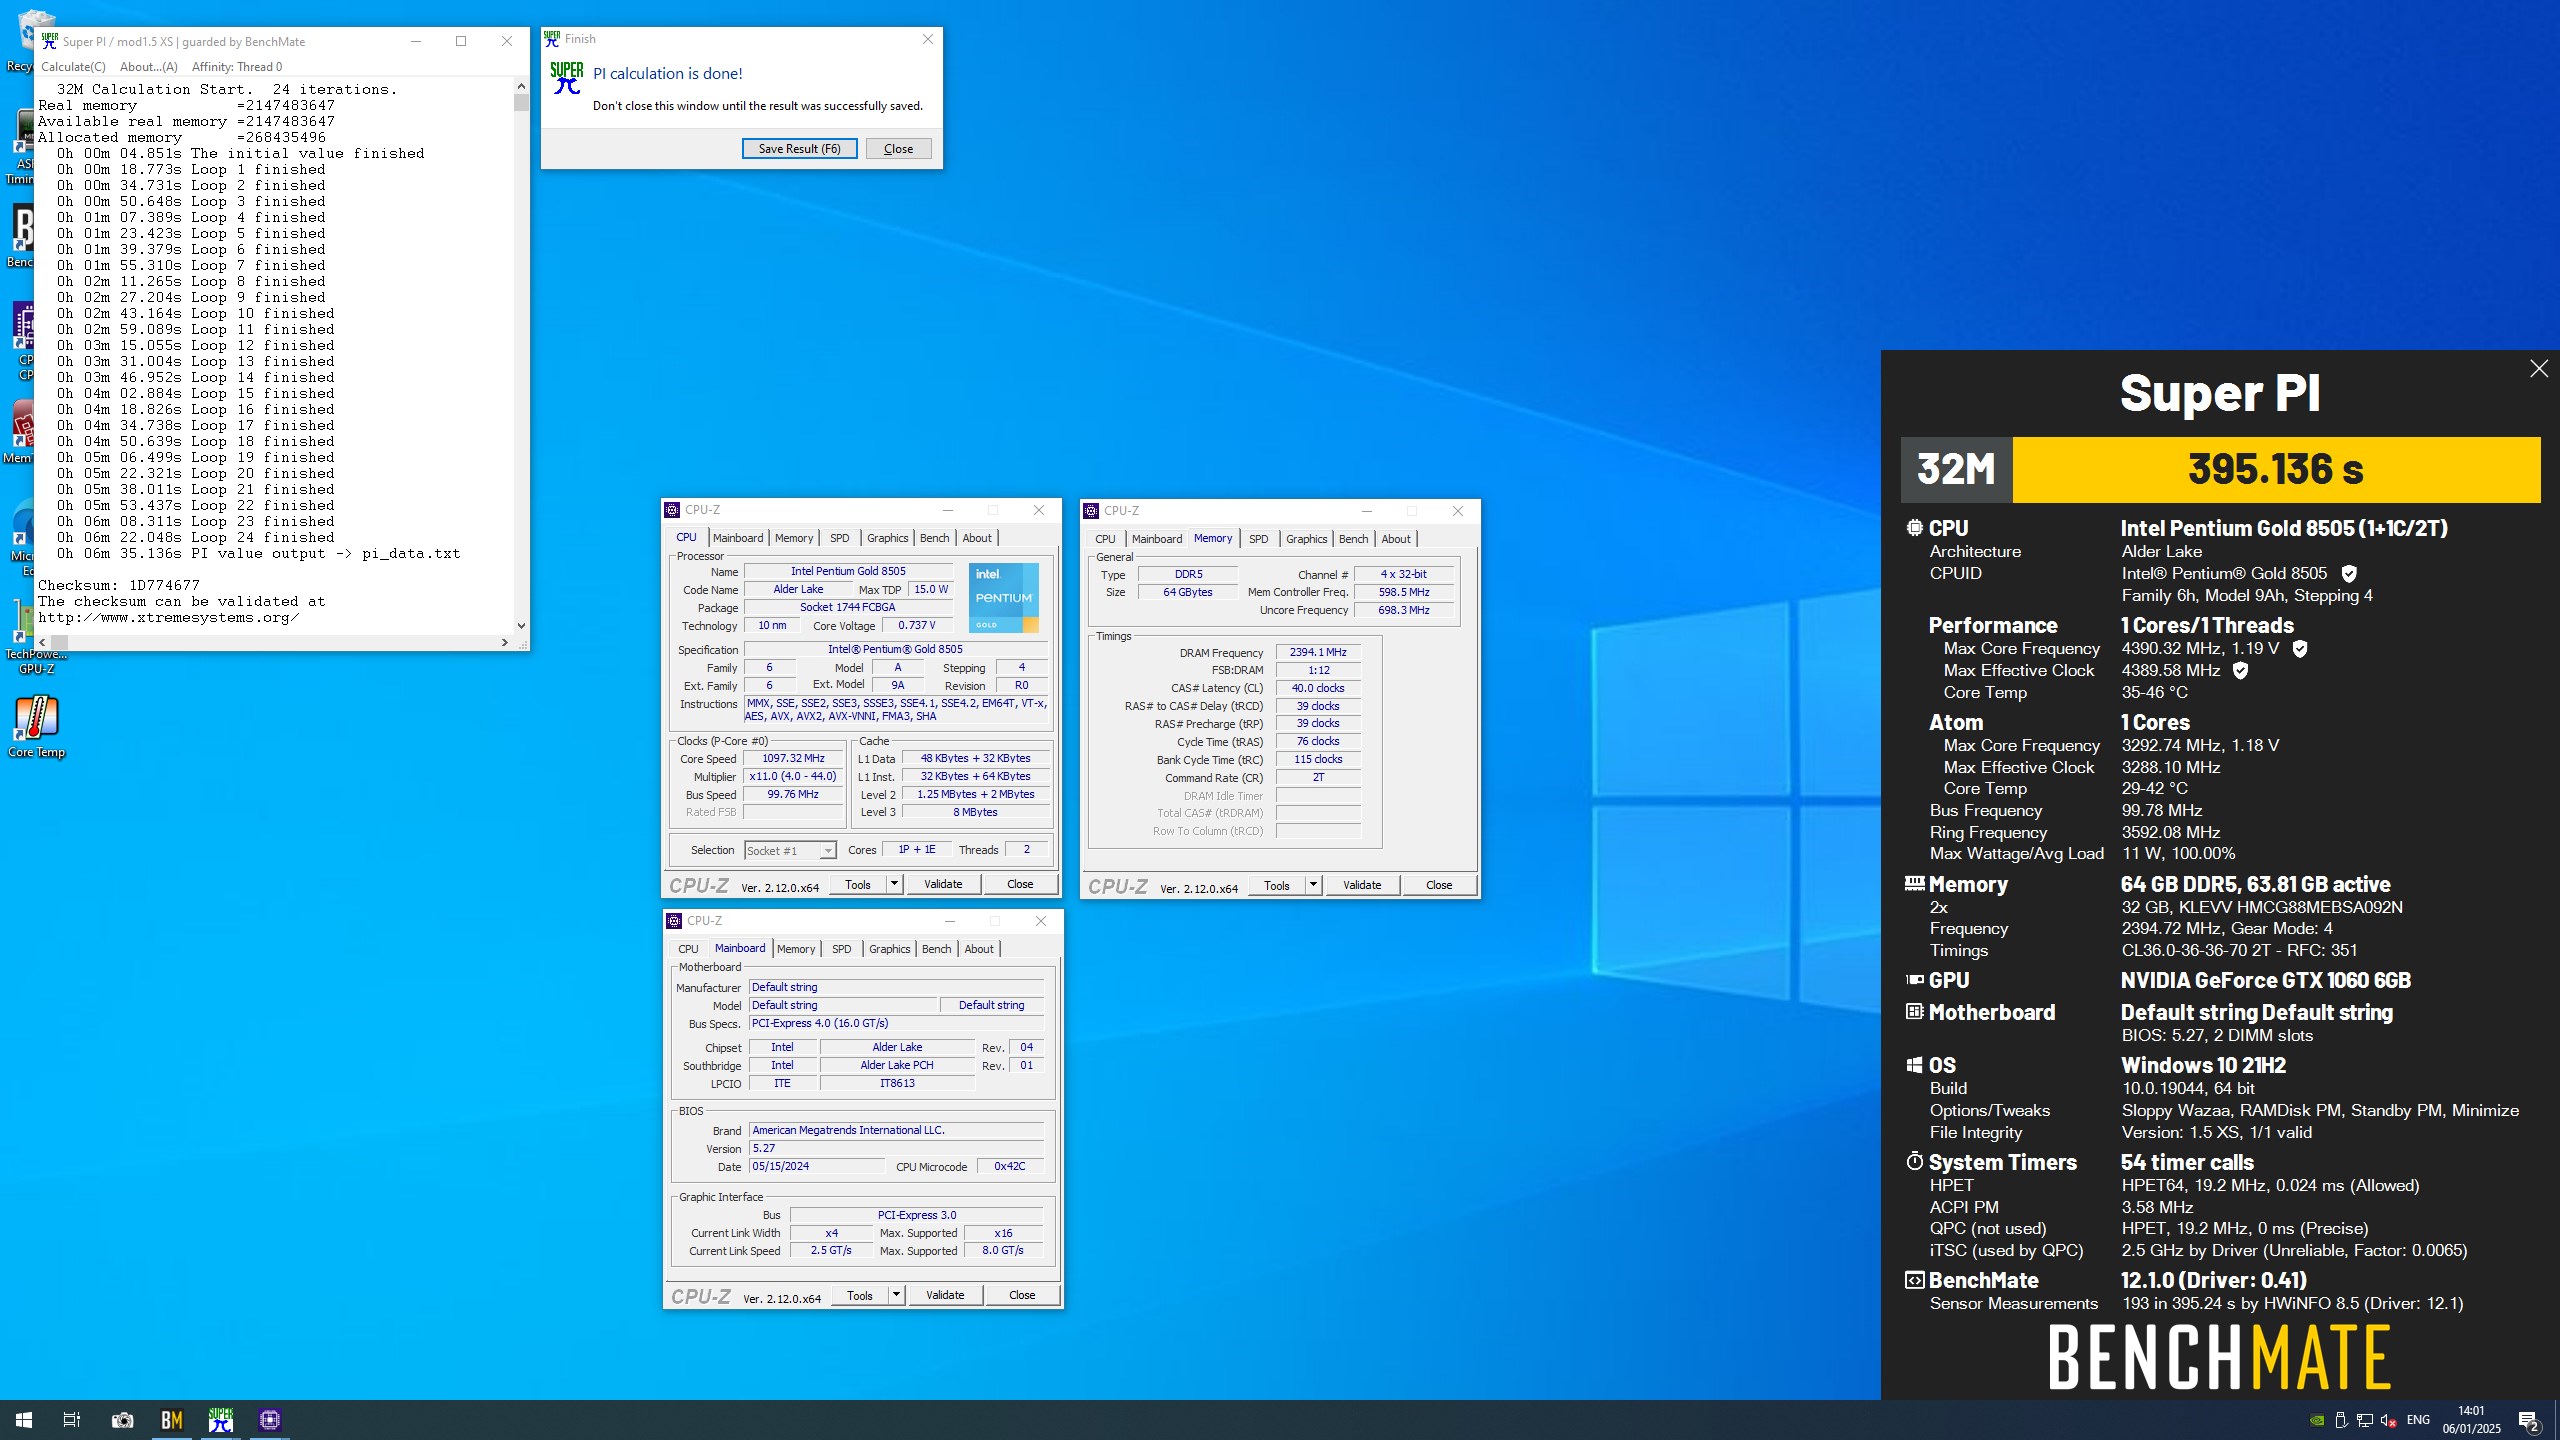Viewport: 2560px width, 1440px height.
Task: Click the Max TDP value 15.0 W
Action: pyautogui.click(x=931, y=590)
